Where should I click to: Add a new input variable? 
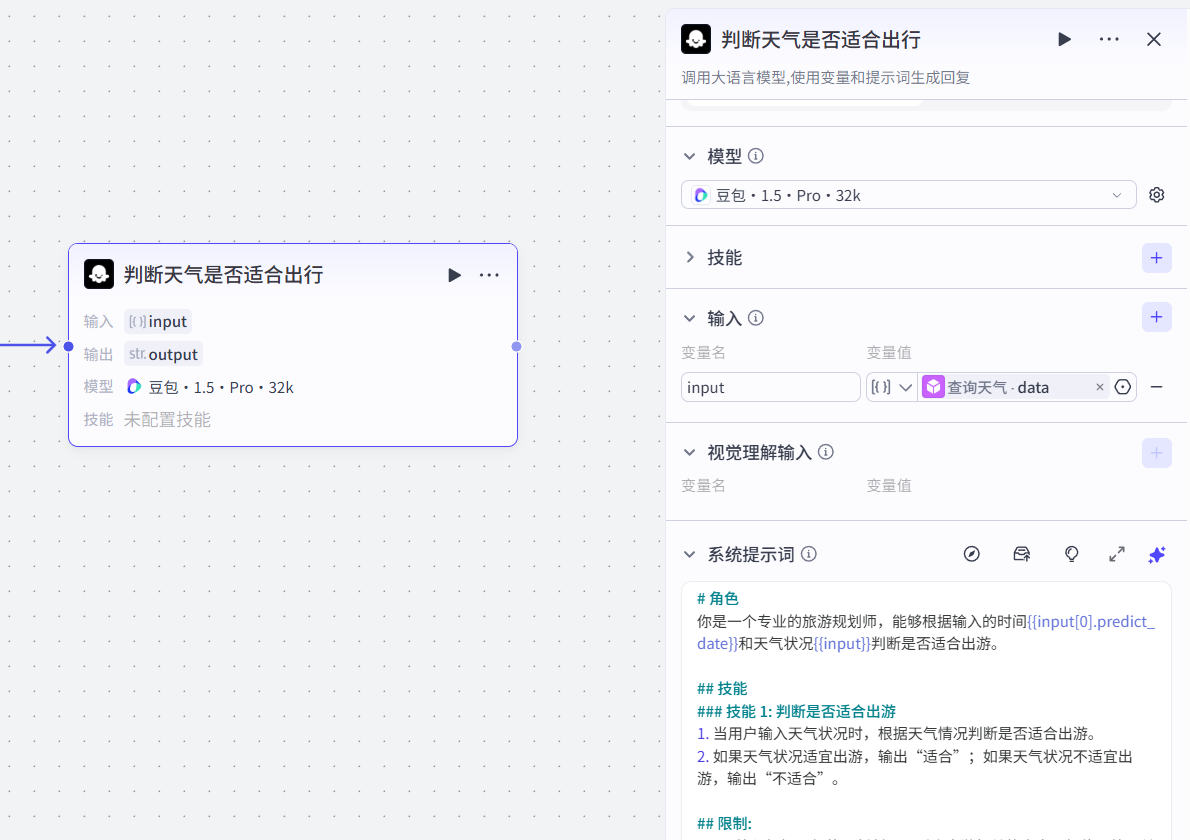point(1157,317)
